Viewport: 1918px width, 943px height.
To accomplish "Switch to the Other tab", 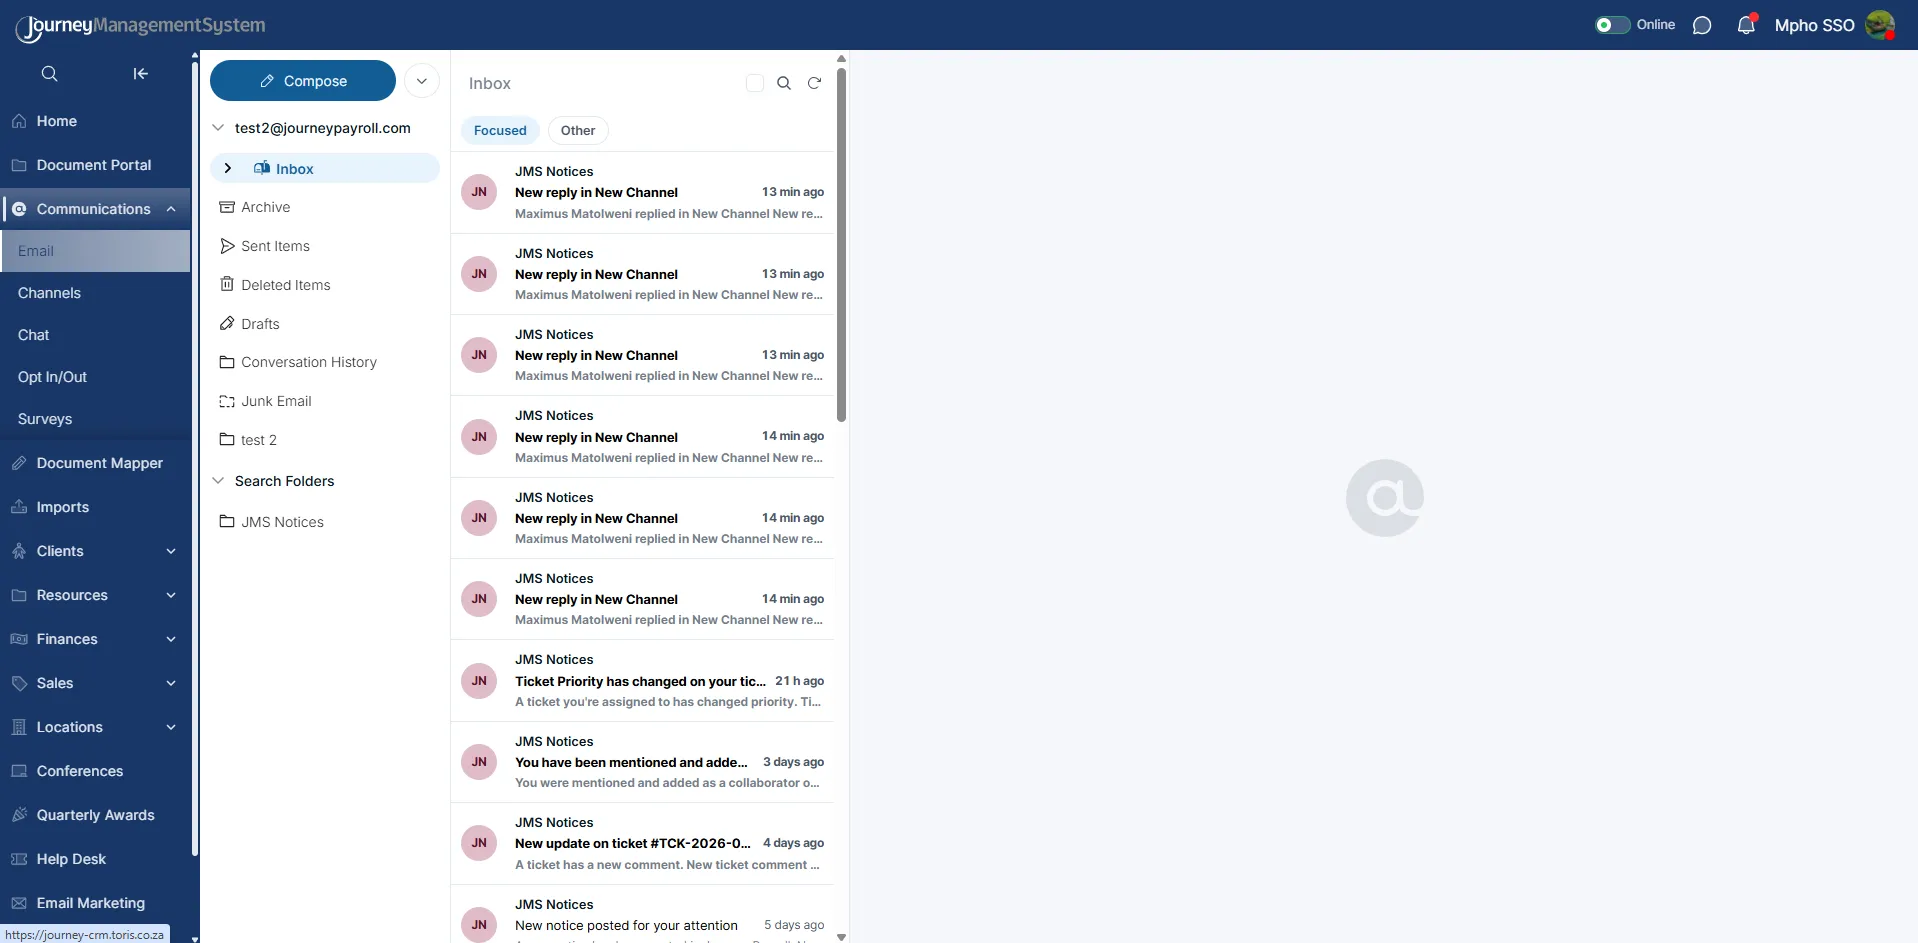I will tap(578, 130).
